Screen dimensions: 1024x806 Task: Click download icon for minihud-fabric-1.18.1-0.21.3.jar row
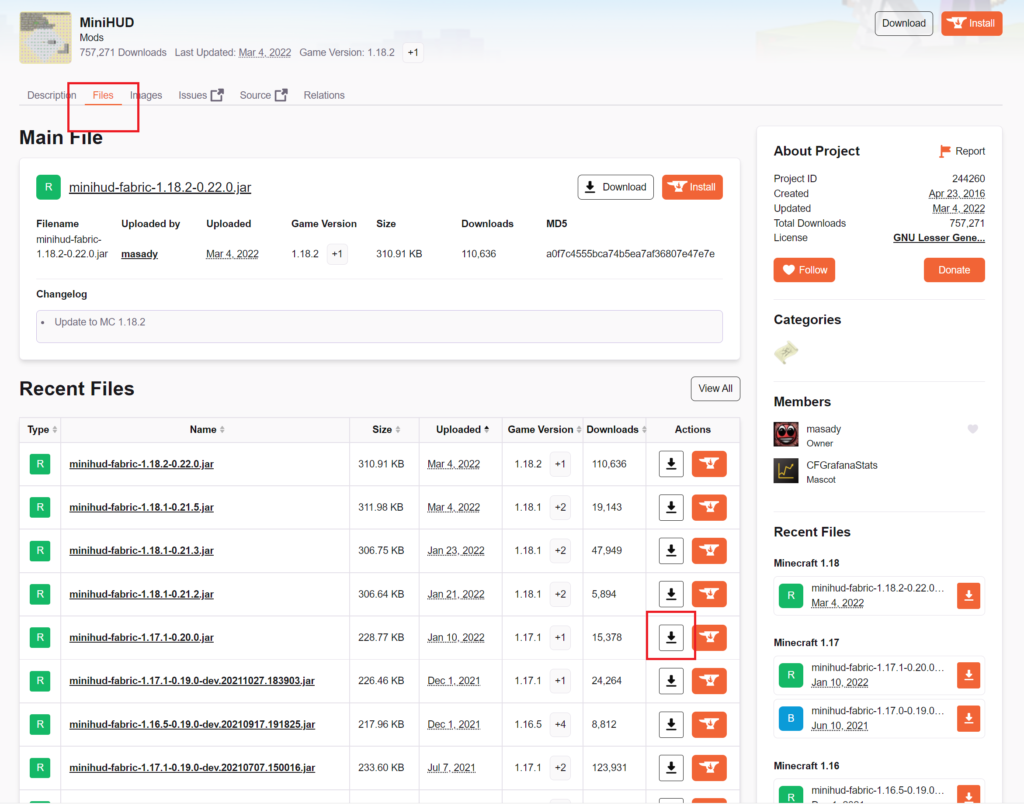(671, 550)
